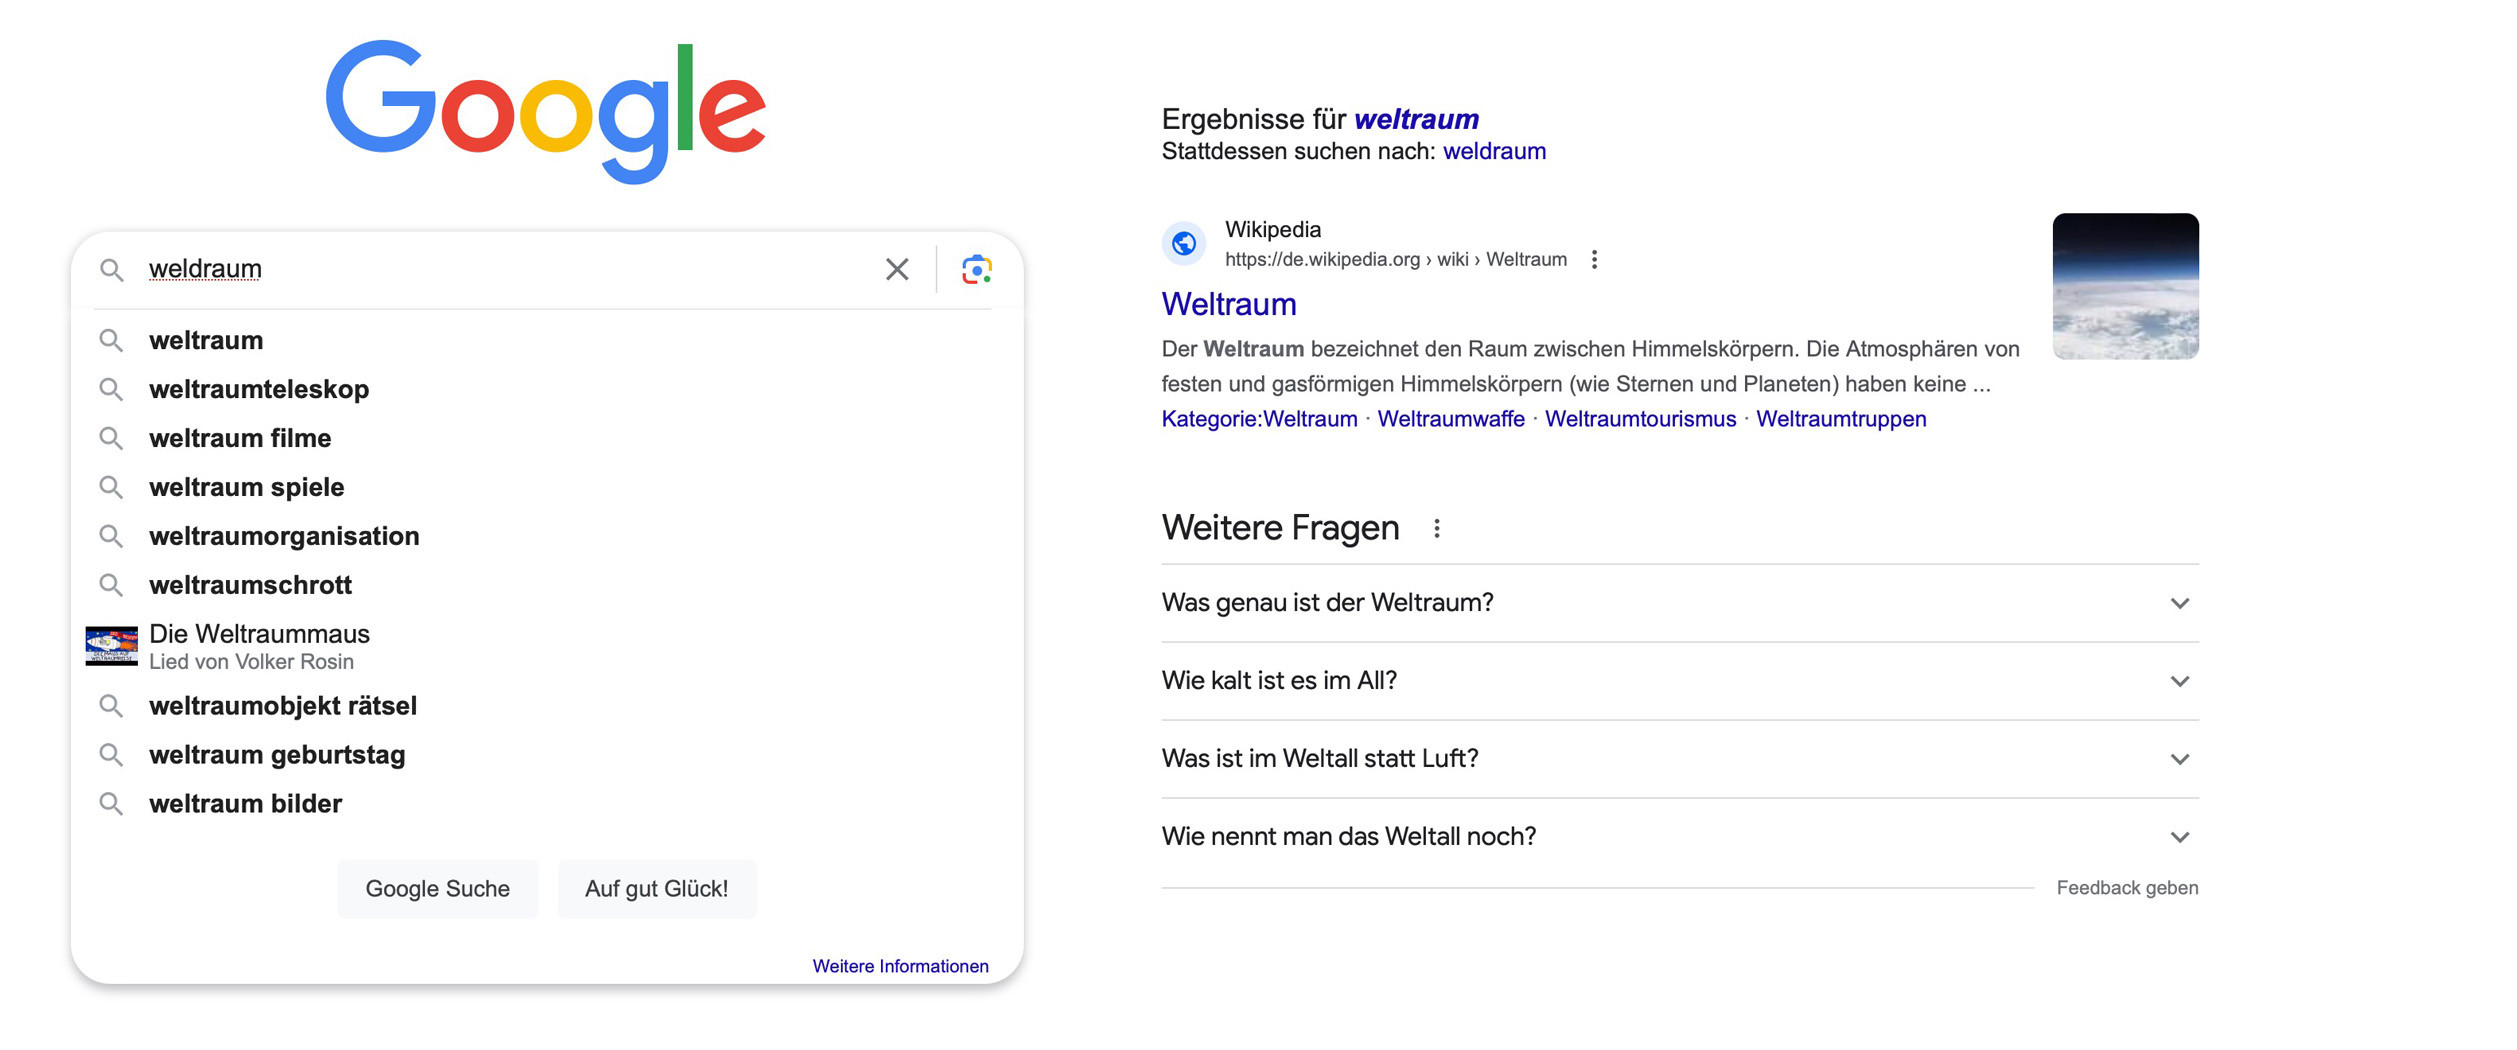Click the Google logo
This screenshot has width=2517, height=1050.
point(546,110)
